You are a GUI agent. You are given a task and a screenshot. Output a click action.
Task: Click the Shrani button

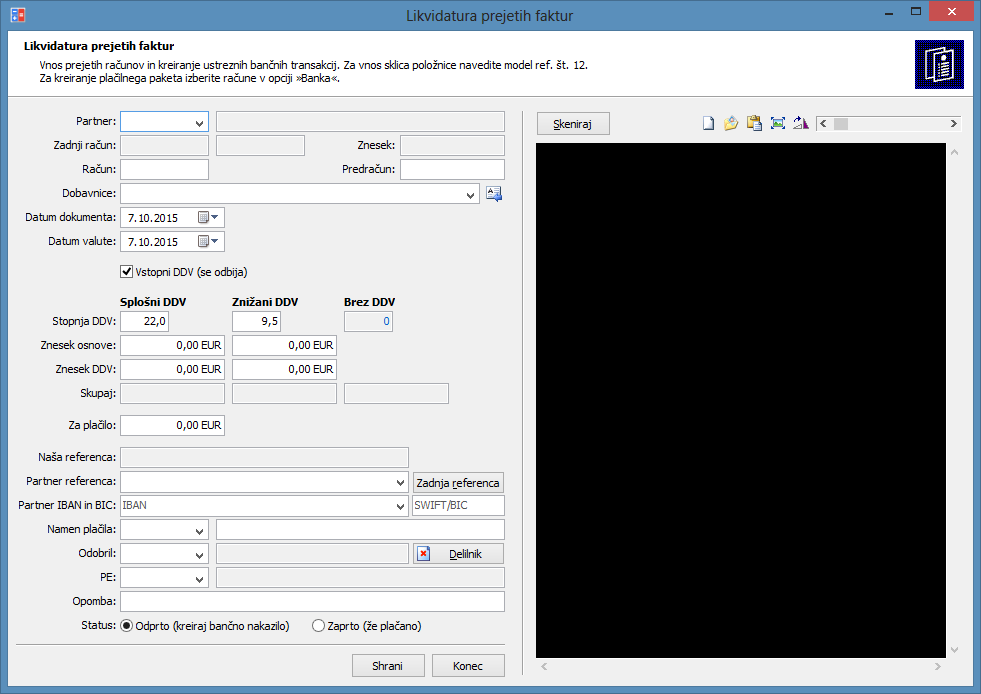click(387, 666)
